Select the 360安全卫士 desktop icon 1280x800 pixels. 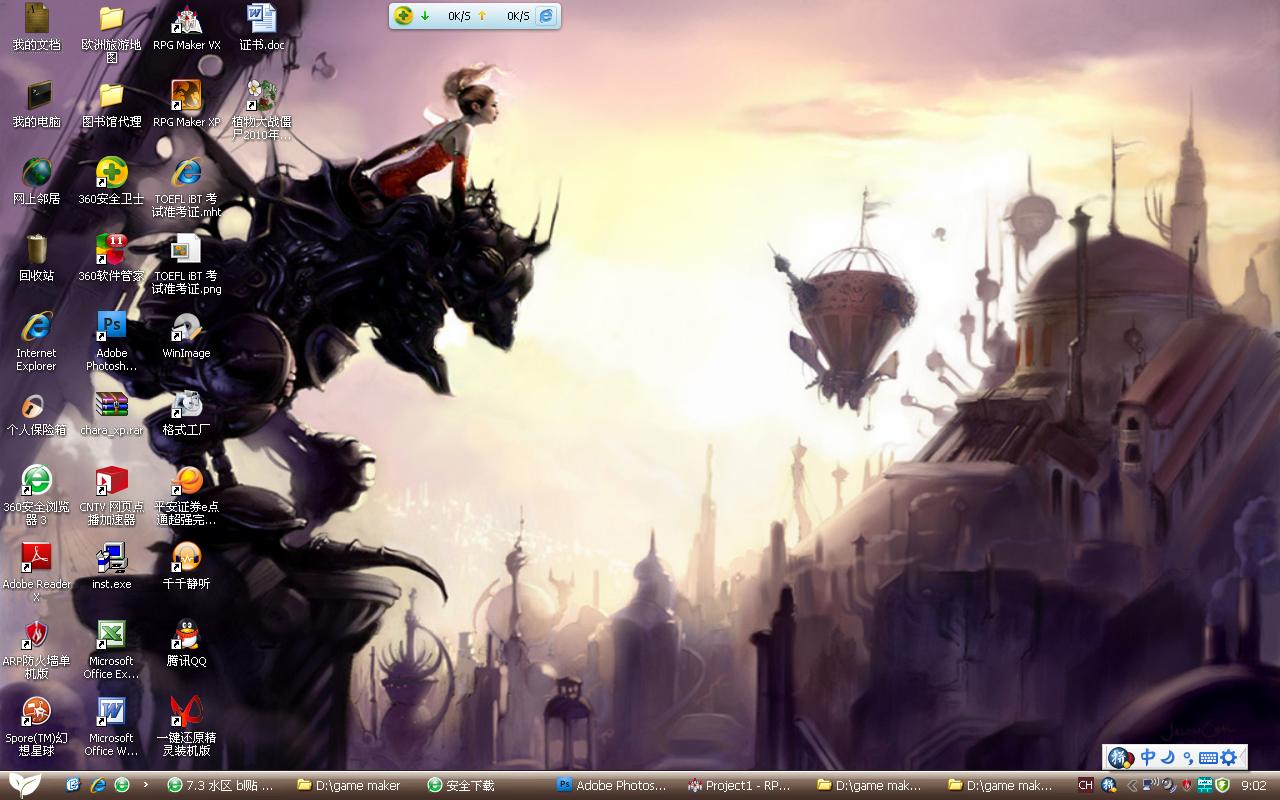(x=111, y=181)
